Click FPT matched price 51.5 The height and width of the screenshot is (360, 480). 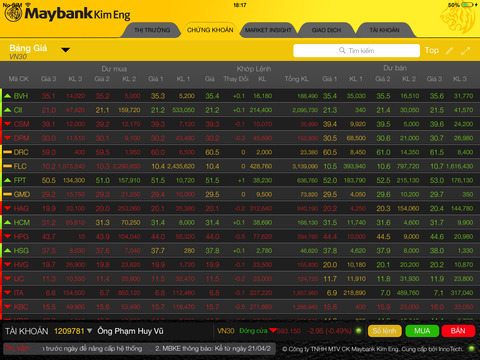click(x=212, y=180)
